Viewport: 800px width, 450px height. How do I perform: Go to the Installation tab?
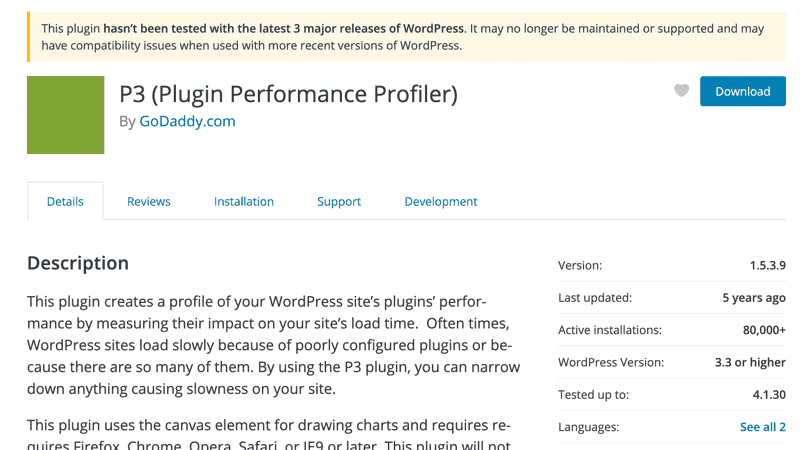click(x=244, y=202)
